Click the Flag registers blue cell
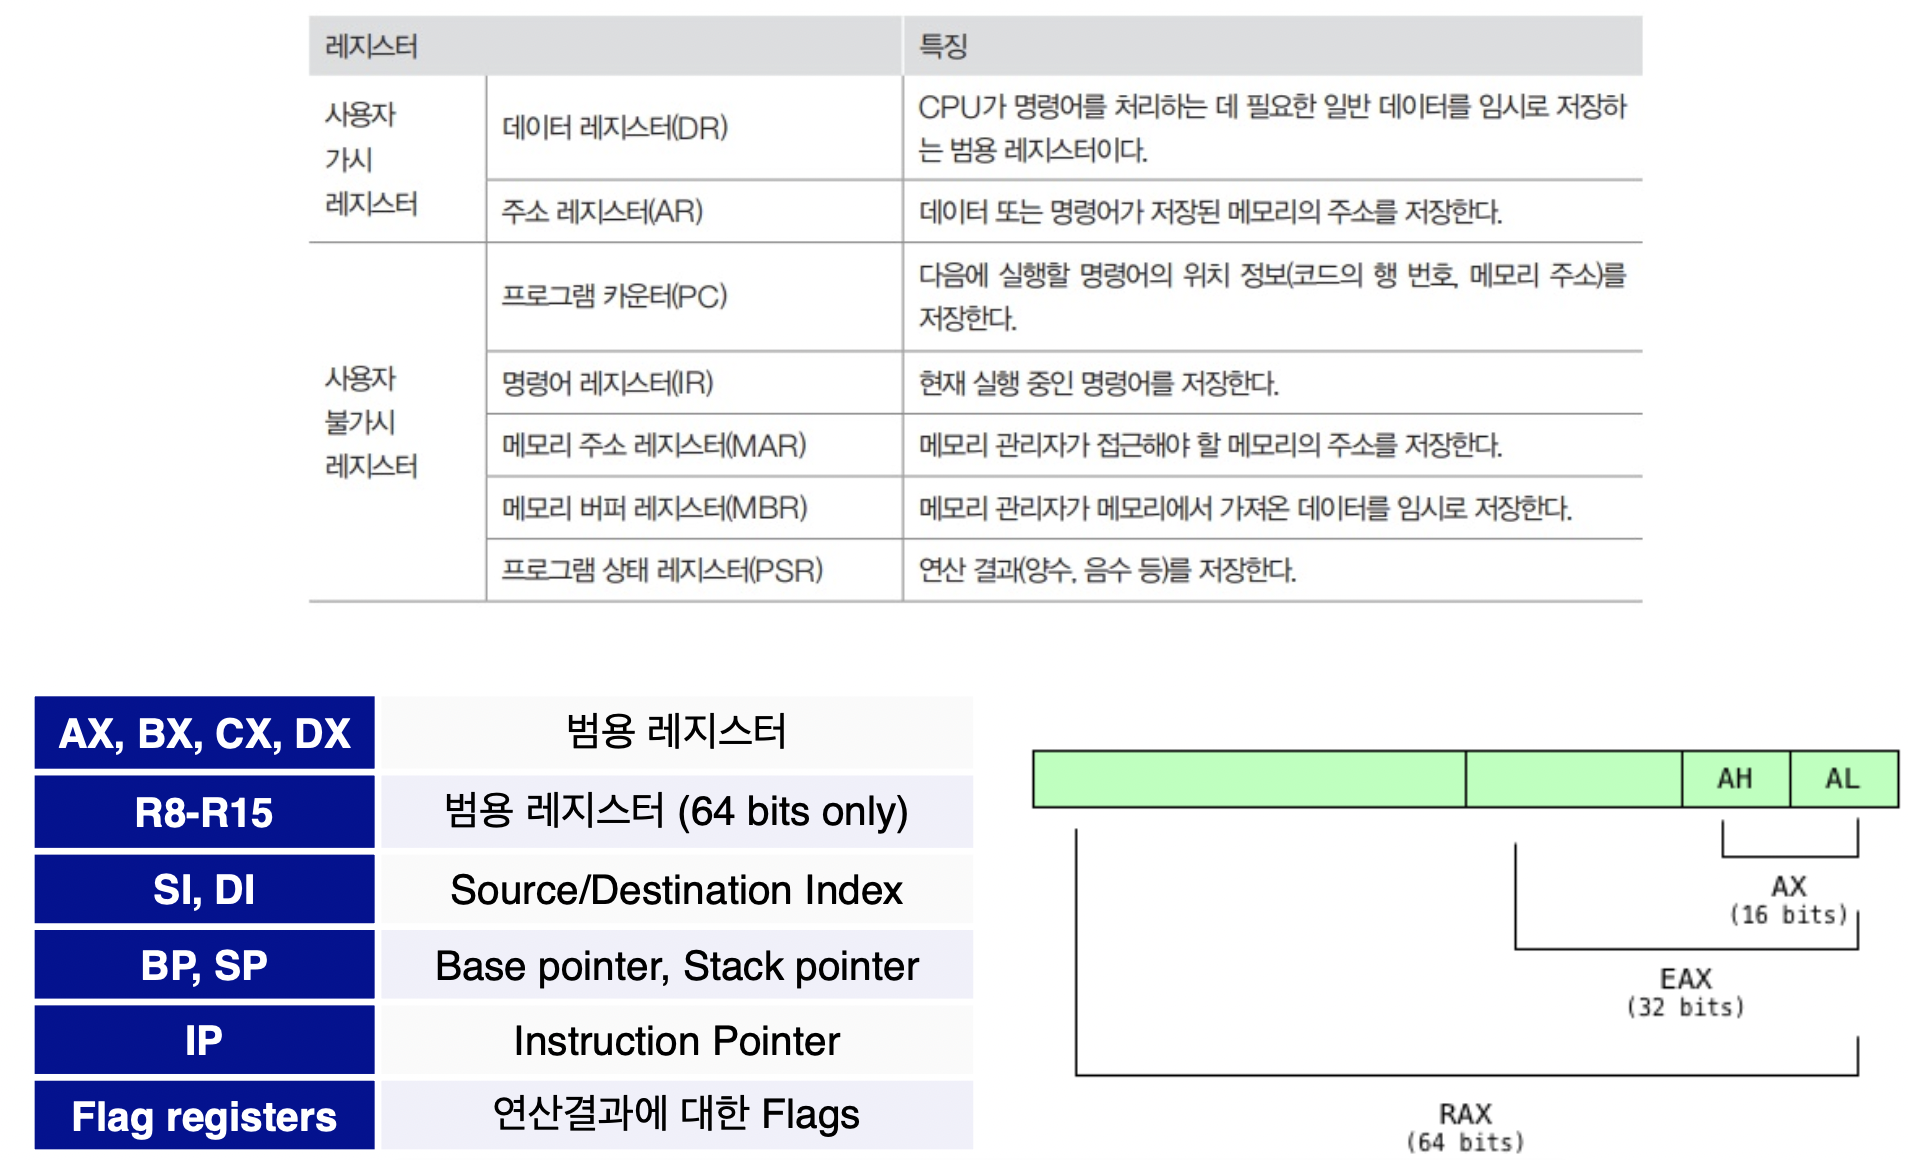 (x=204, y=1116)
